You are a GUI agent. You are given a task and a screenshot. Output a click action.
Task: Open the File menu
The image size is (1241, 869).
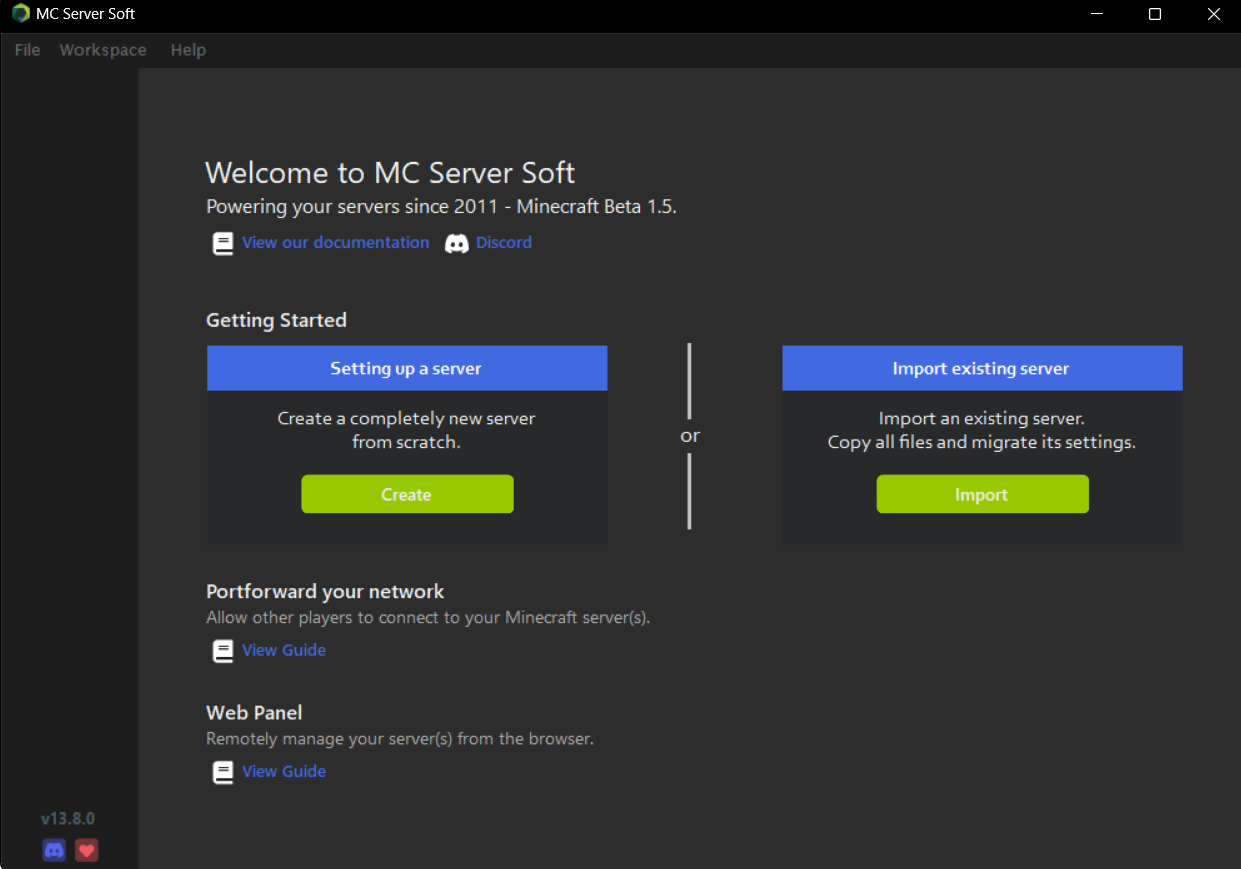[x=28, y=50]
